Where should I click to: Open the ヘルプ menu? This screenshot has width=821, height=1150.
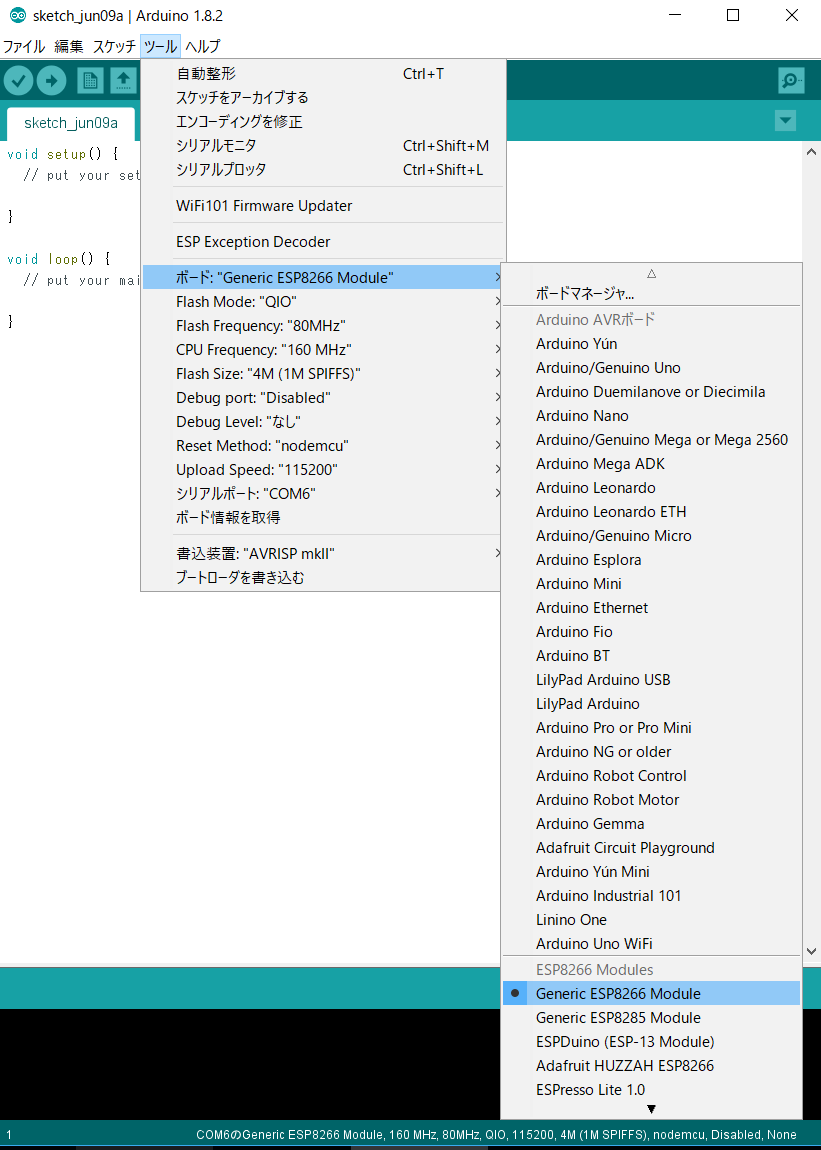click(202, 46)
